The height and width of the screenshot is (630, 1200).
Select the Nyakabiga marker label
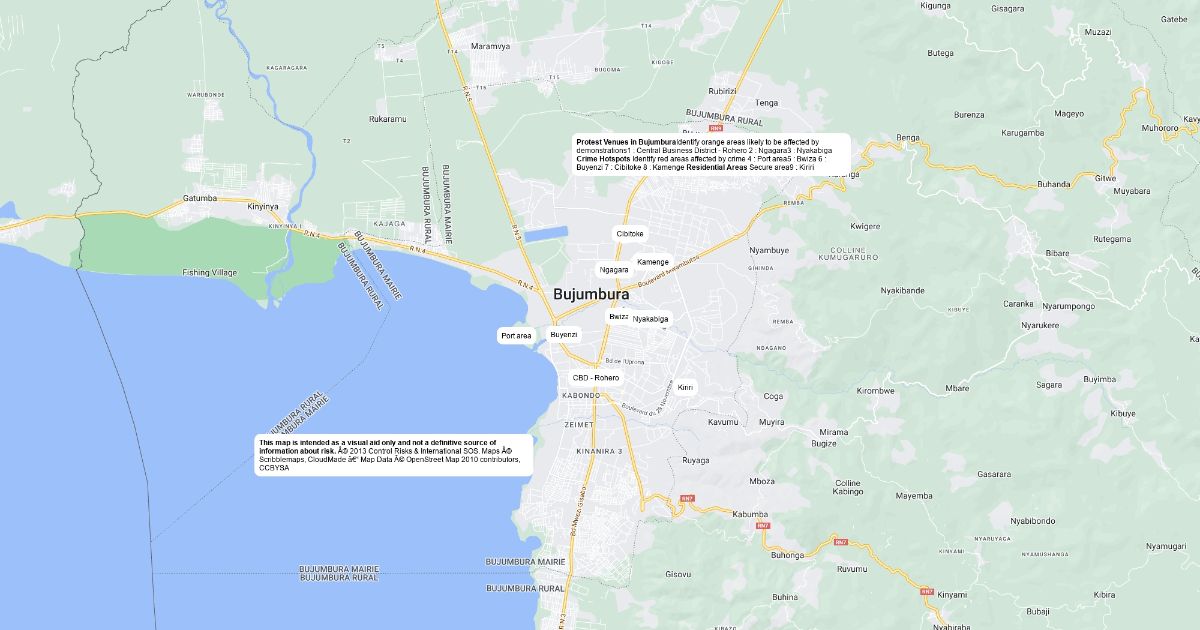(x=650, y=319)
